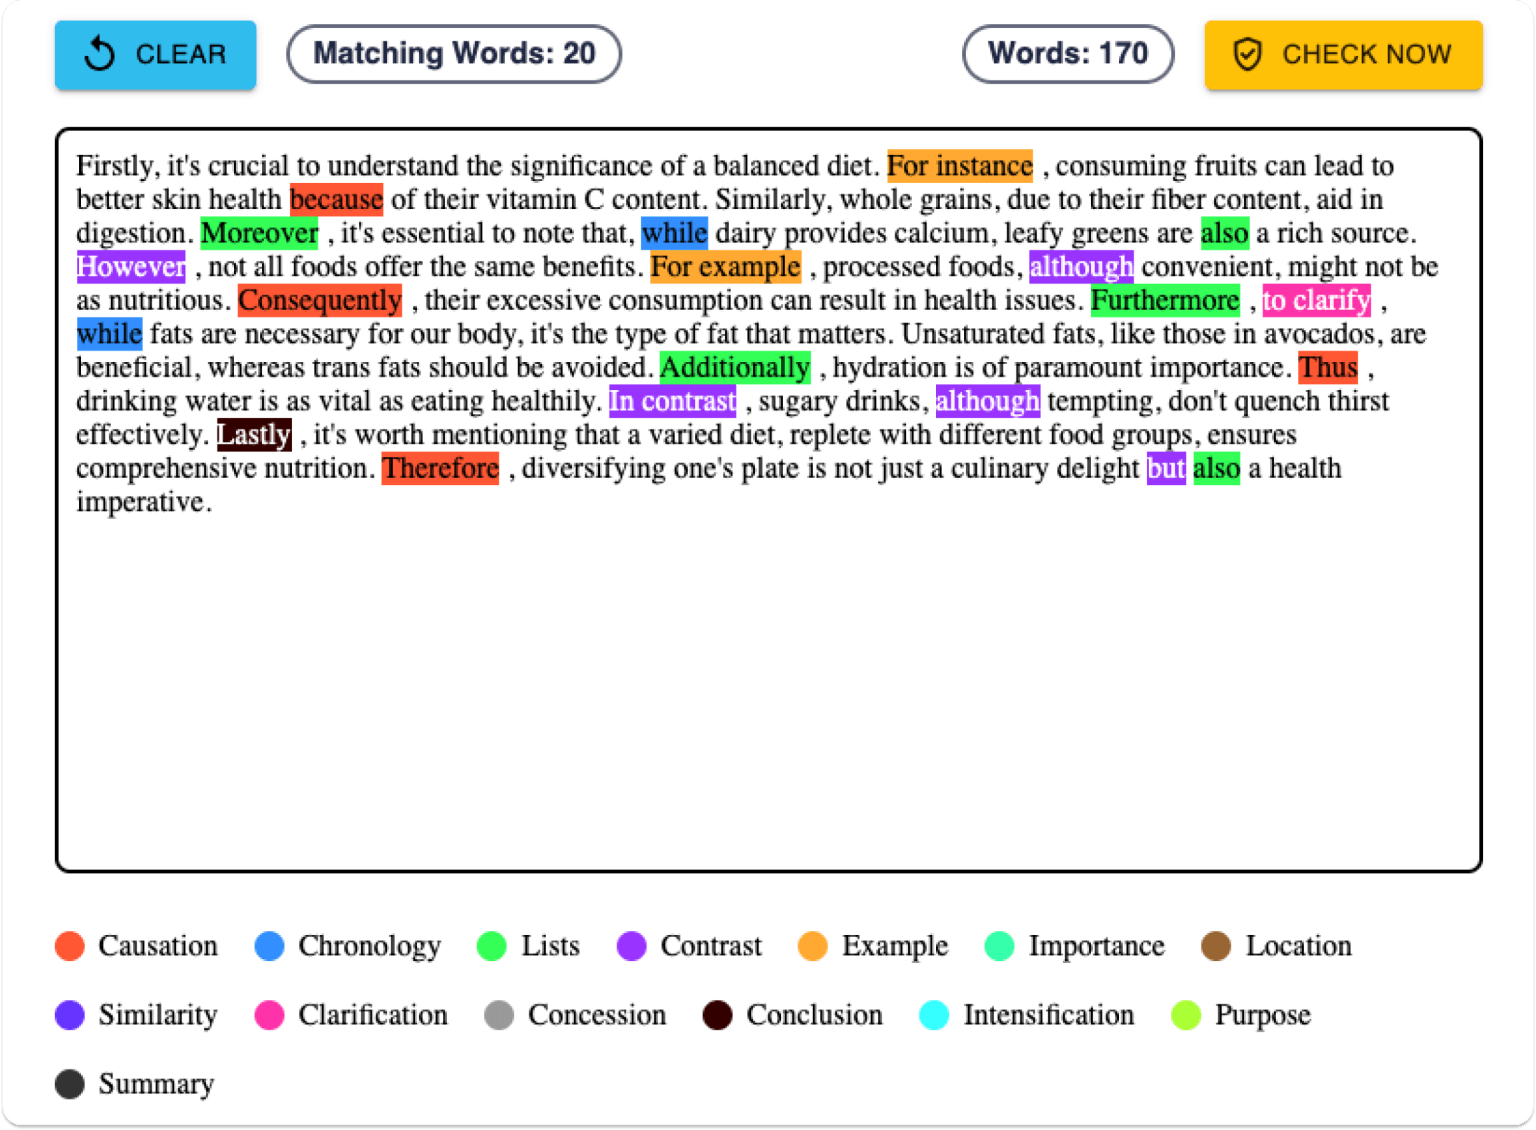Click the blue Chronology legend dot
The height and width of the screenshot is (1130, 1536).
269,945
